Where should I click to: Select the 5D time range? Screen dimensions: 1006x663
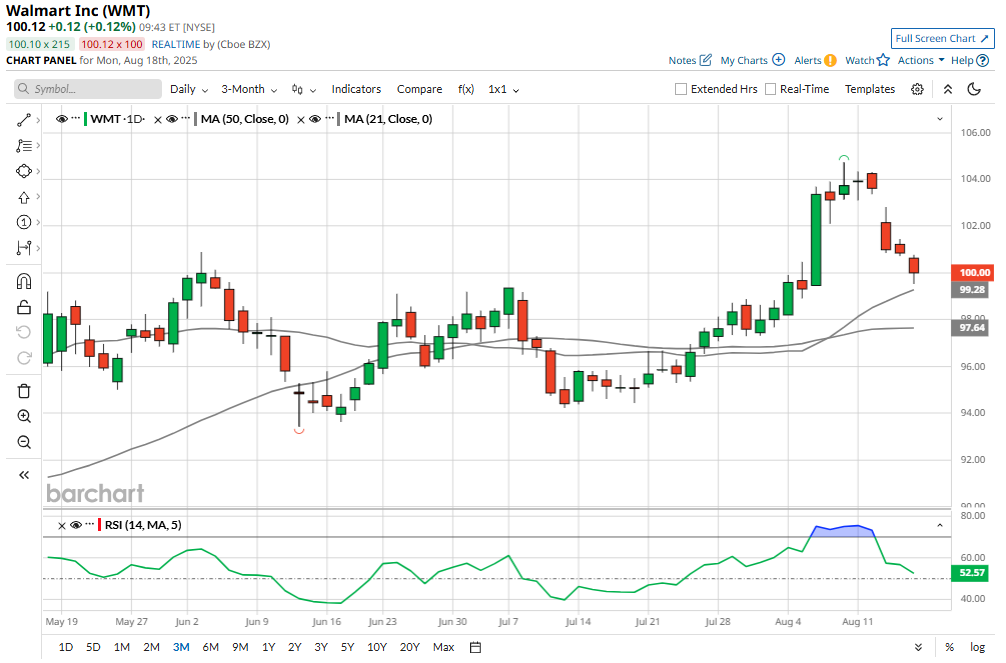click(93, 647)
